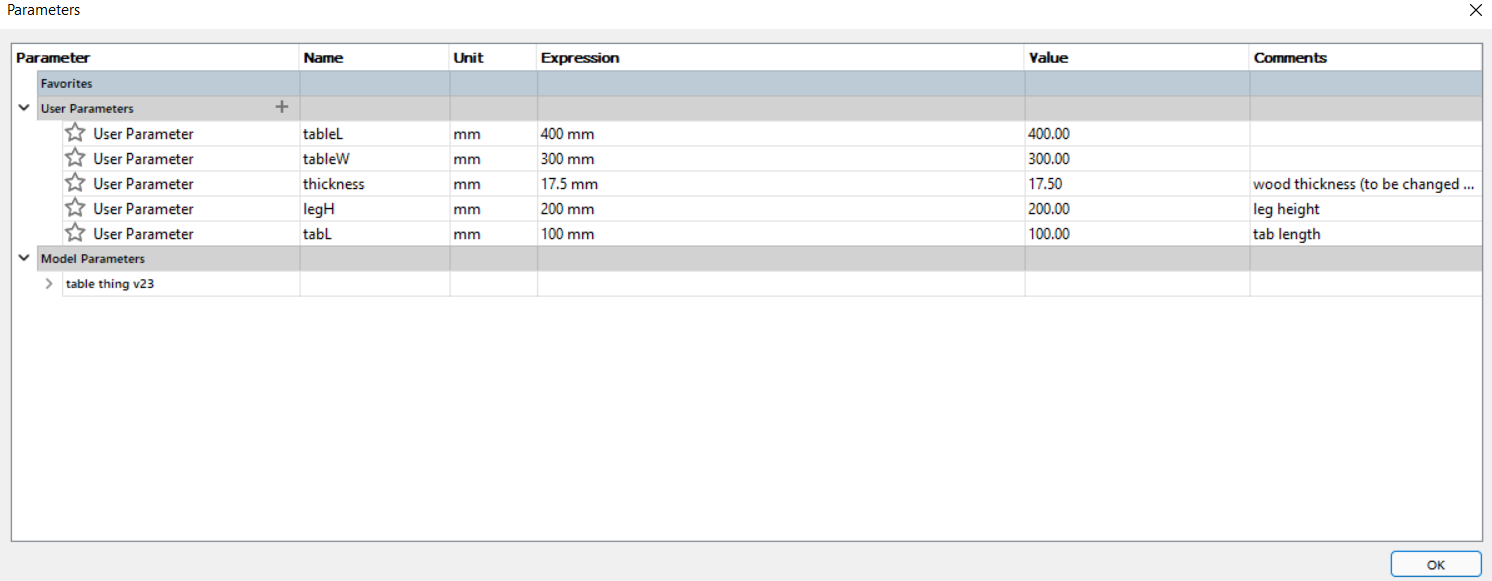Close the Parameters window with X
Viewport: 1492px width, 581px height.
(1475, 10)
